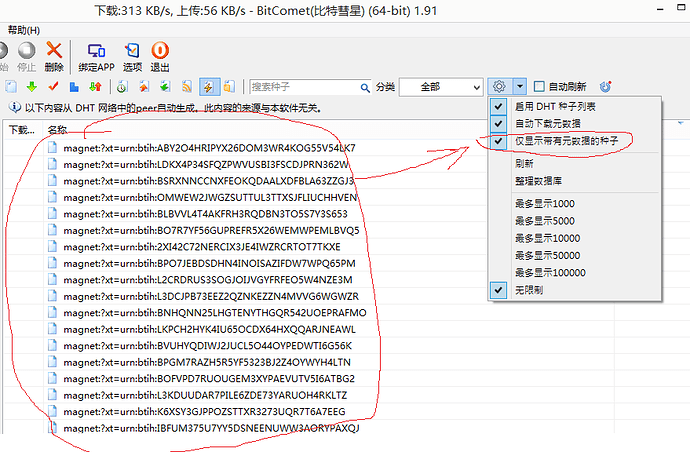Click the 搜索种子 search field
Image resolution: width=690 pixels, height=452 pixels.
tap(305, 87)
